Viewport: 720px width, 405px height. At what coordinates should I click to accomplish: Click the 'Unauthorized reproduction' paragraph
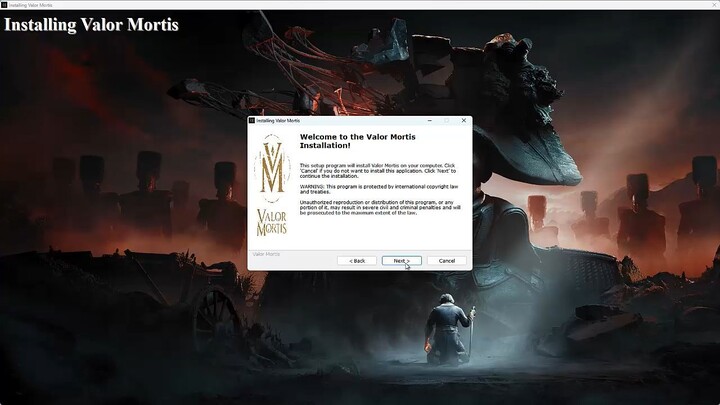[380, 208]
